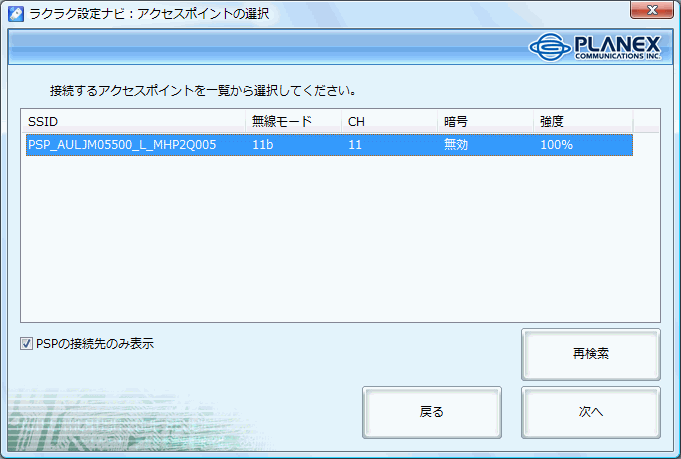
Task: Click the 無線モード column header
Action: pos(294,122)
